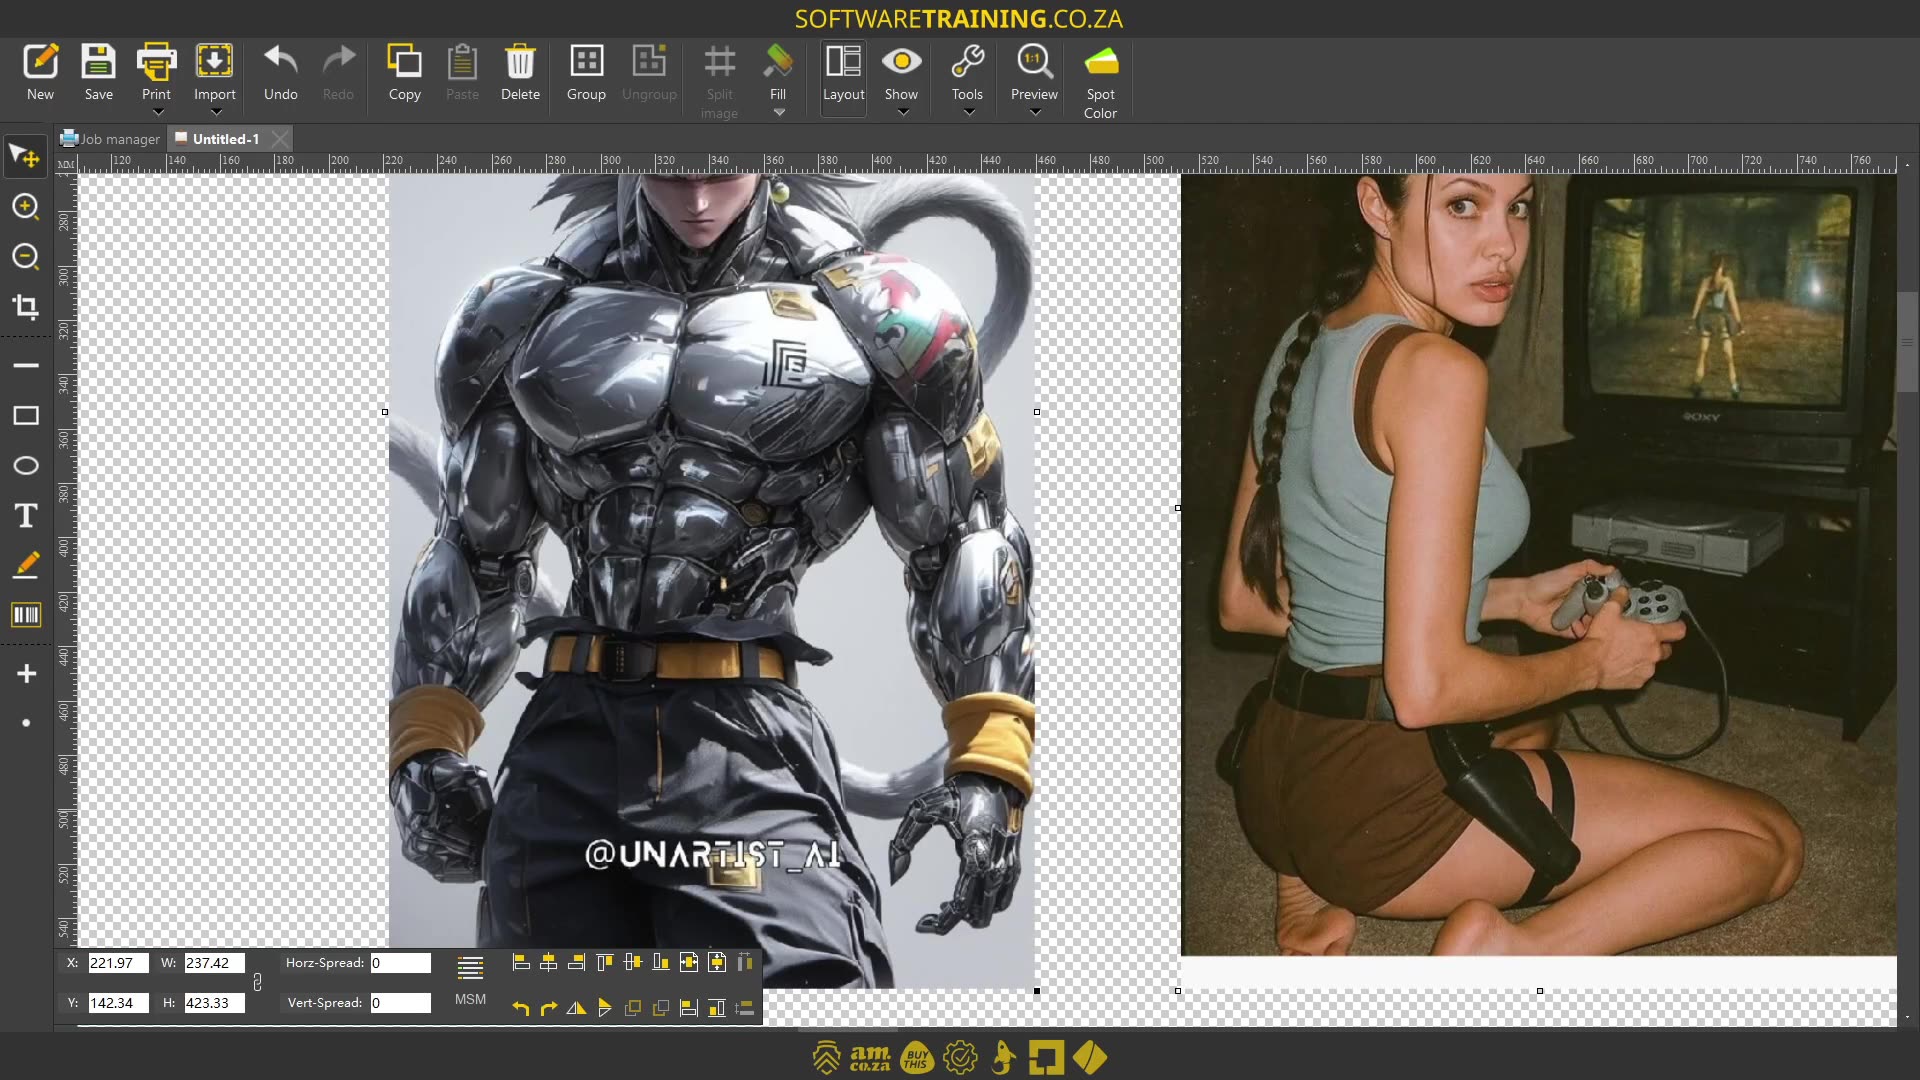This screenshot has width=1920, height=1080.
Task: Expand the Fill dropdown arrow
Action: (779, 112)
